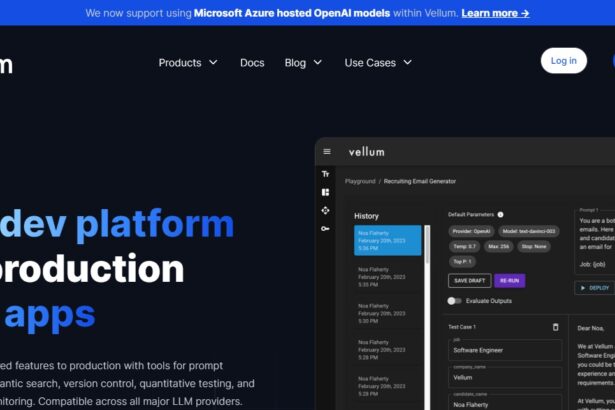Click the vellum logo in app header
Viewport: 615px width, 410px height.
click(367, 152)
